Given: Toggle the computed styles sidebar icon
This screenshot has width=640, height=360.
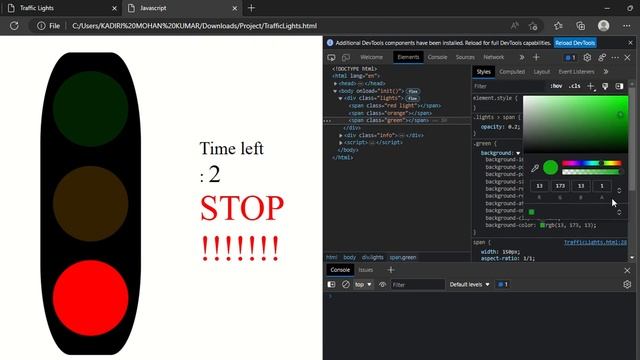Looking at the screenshot, I should pyautogui.click(x=619, y=86).
